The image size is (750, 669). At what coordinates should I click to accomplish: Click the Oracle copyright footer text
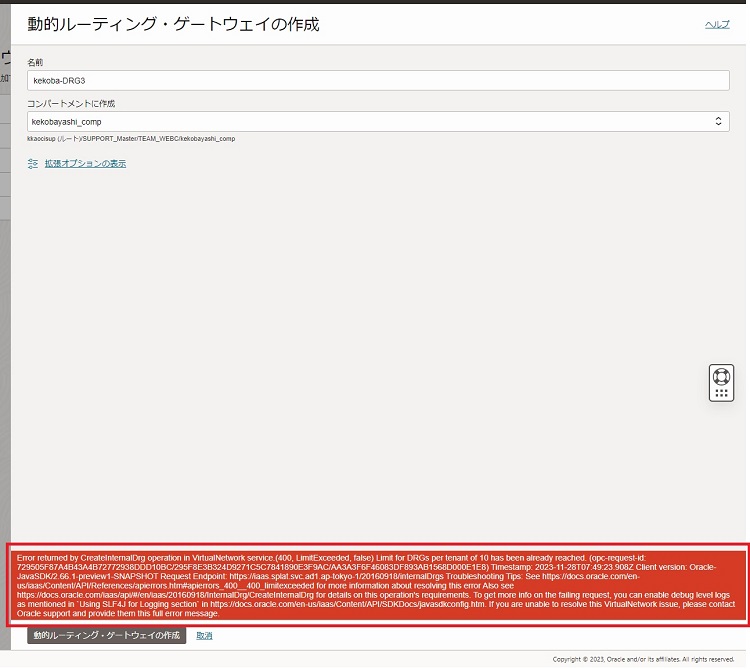pos(643,659)
